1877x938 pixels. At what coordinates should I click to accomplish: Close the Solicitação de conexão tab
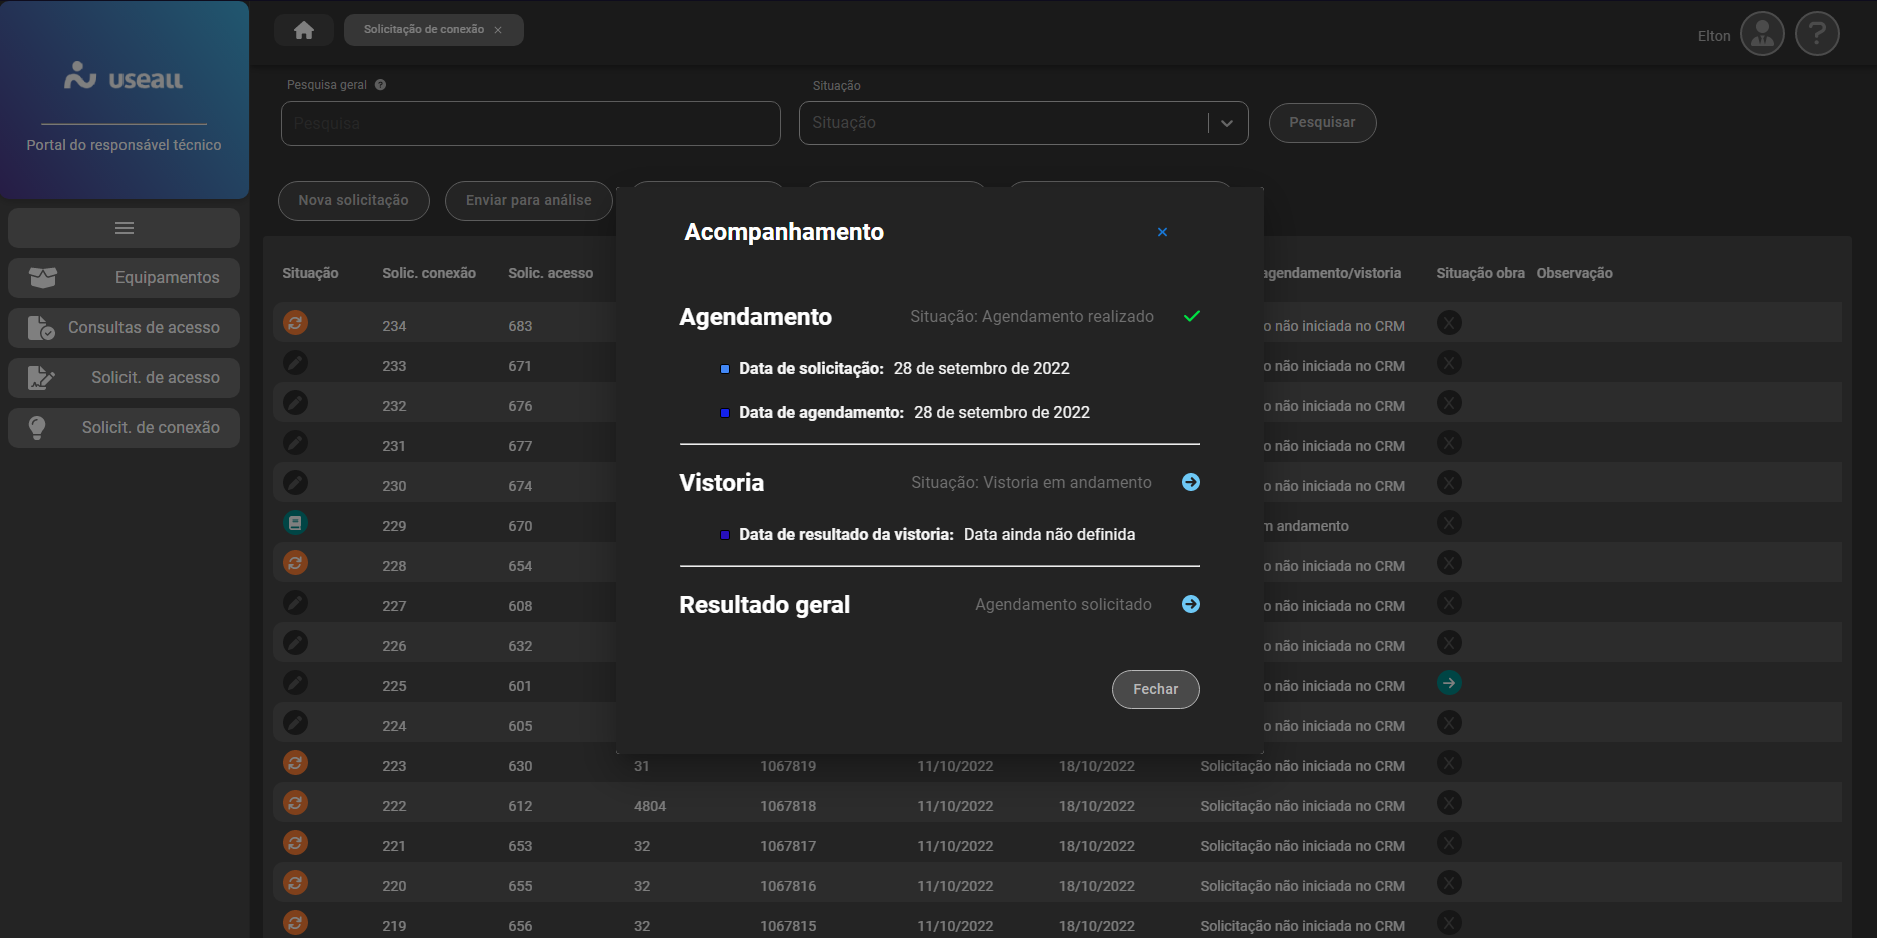click(498, 30)
